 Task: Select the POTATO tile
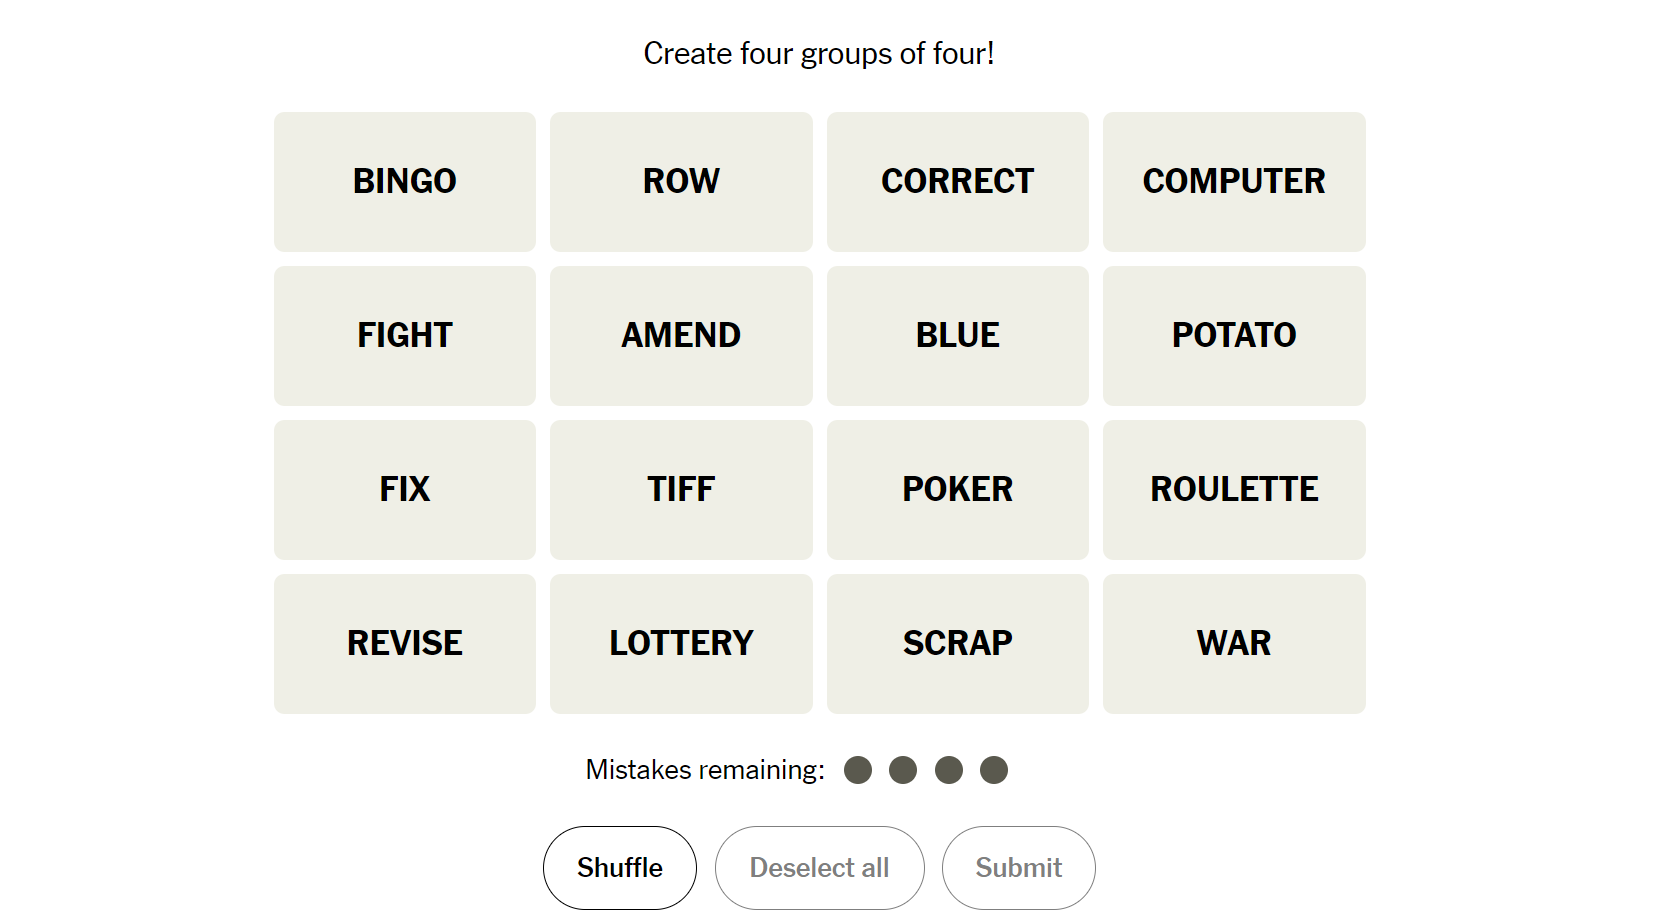pos(1234,336)
